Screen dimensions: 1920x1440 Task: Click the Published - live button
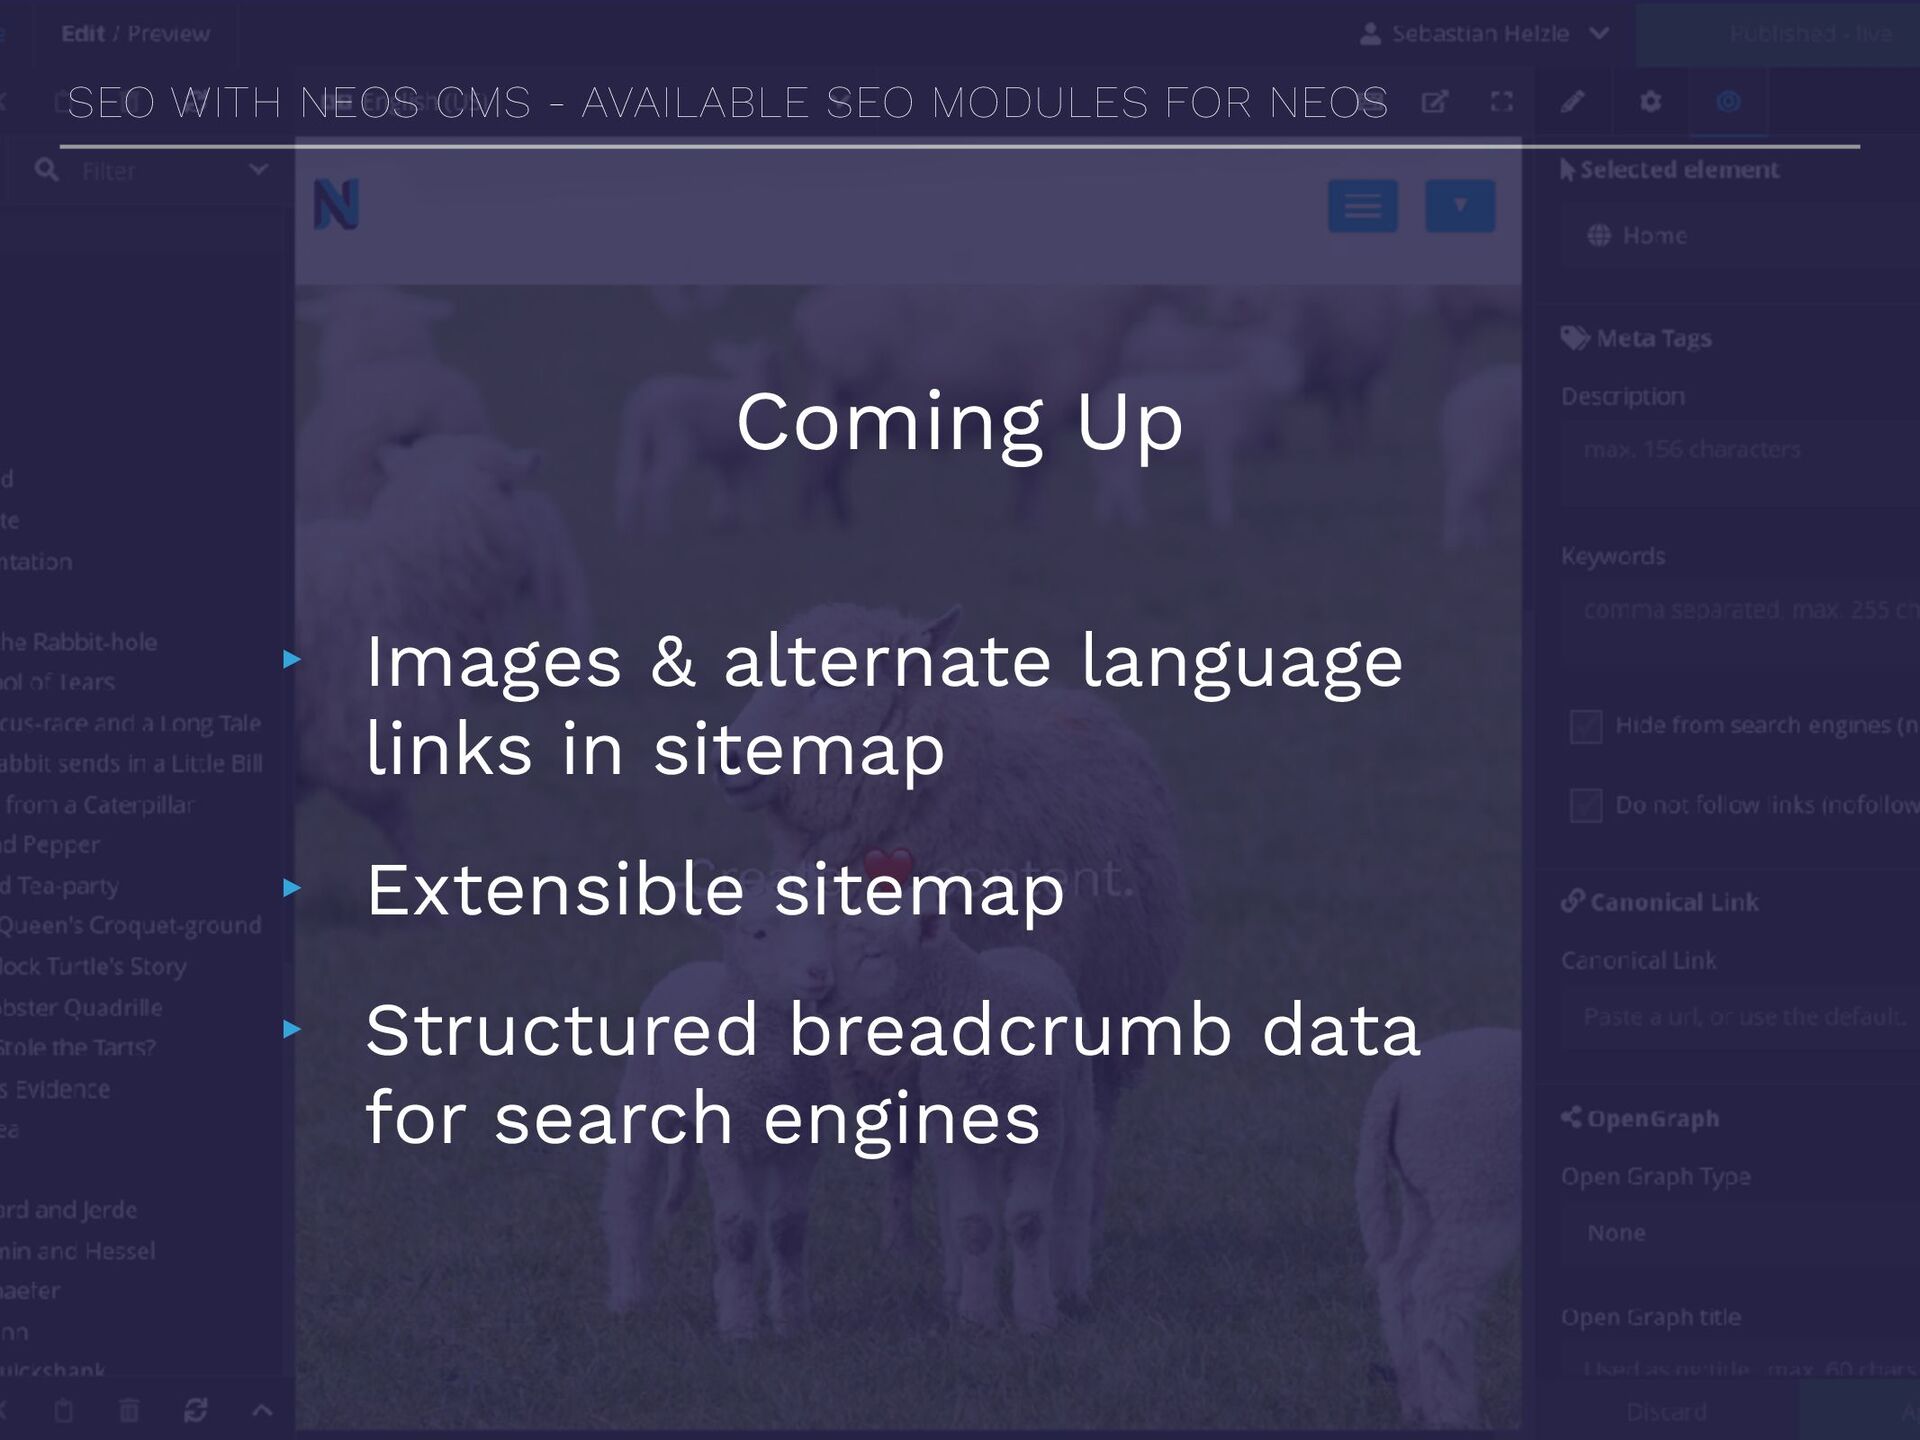click(x=1778, y=34)
